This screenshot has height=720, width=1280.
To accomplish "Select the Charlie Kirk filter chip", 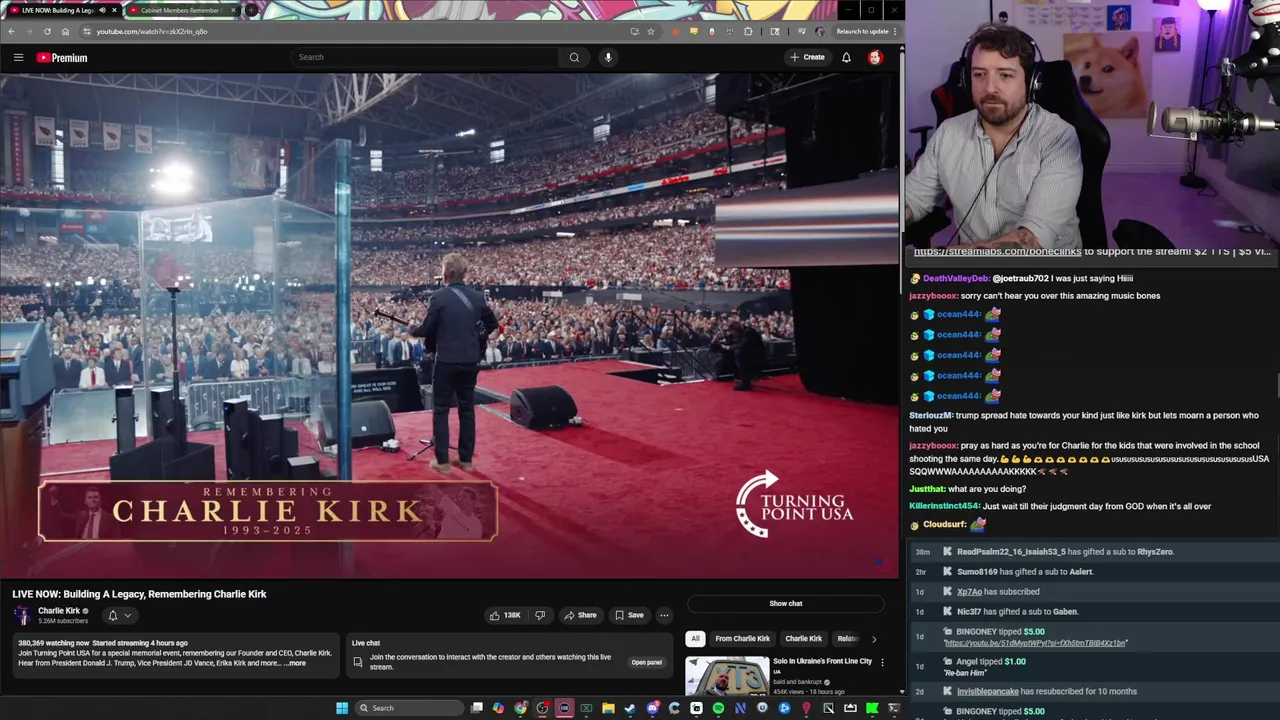I will click(x=803, y=638).
